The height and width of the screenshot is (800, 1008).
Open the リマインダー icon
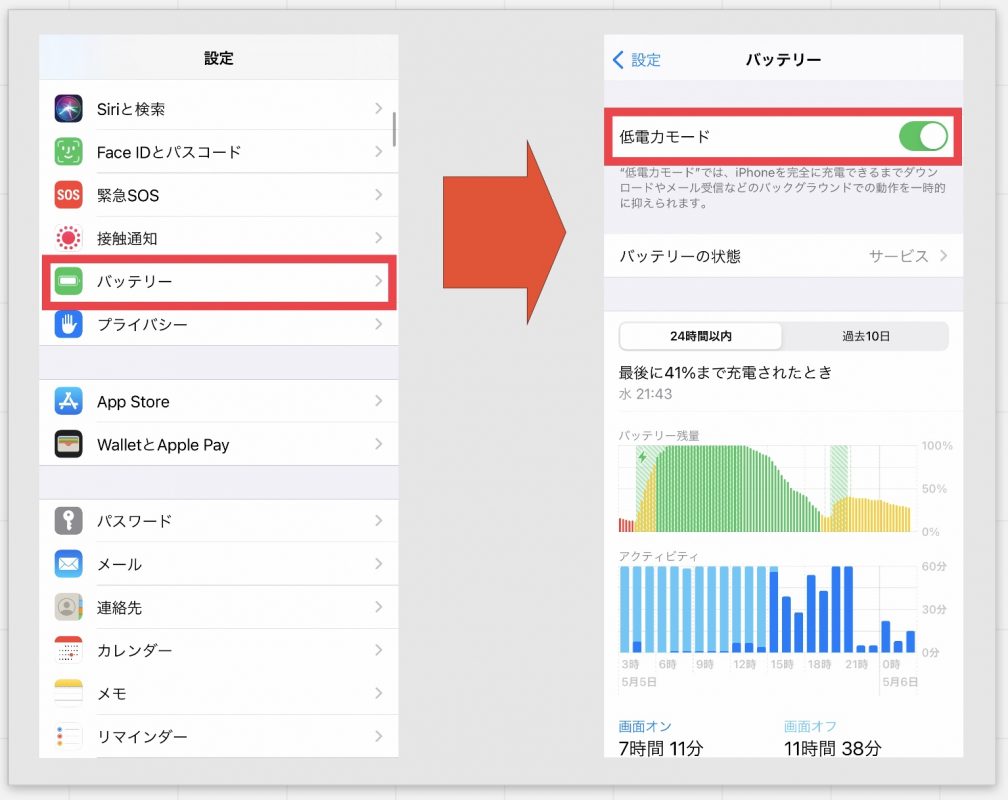67,736
